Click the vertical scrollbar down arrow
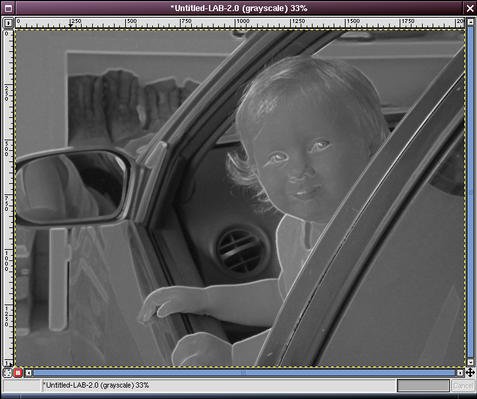This screenshot has width=477, height=399. 470,362
